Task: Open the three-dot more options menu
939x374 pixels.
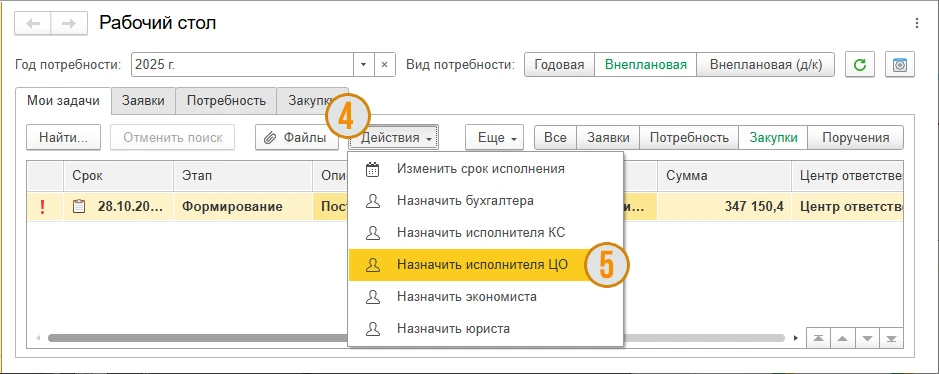Action: 917,23
